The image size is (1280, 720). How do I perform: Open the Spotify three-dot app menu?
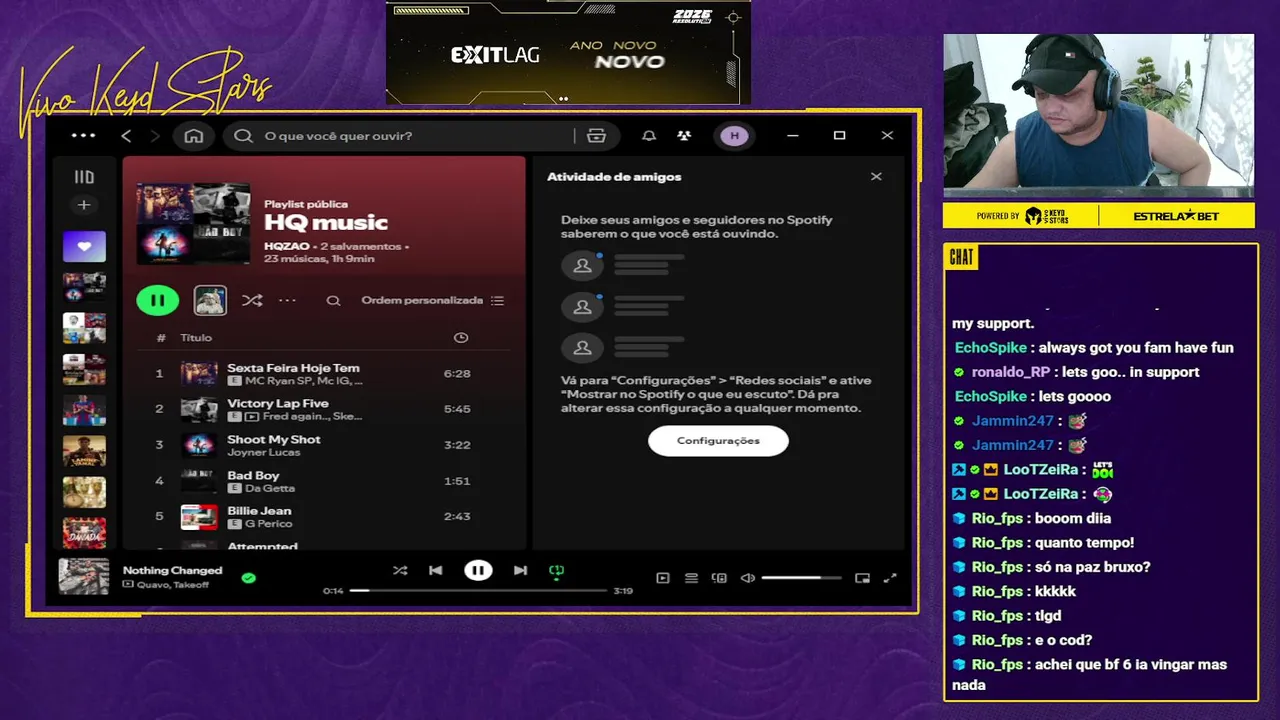point(84,136)
